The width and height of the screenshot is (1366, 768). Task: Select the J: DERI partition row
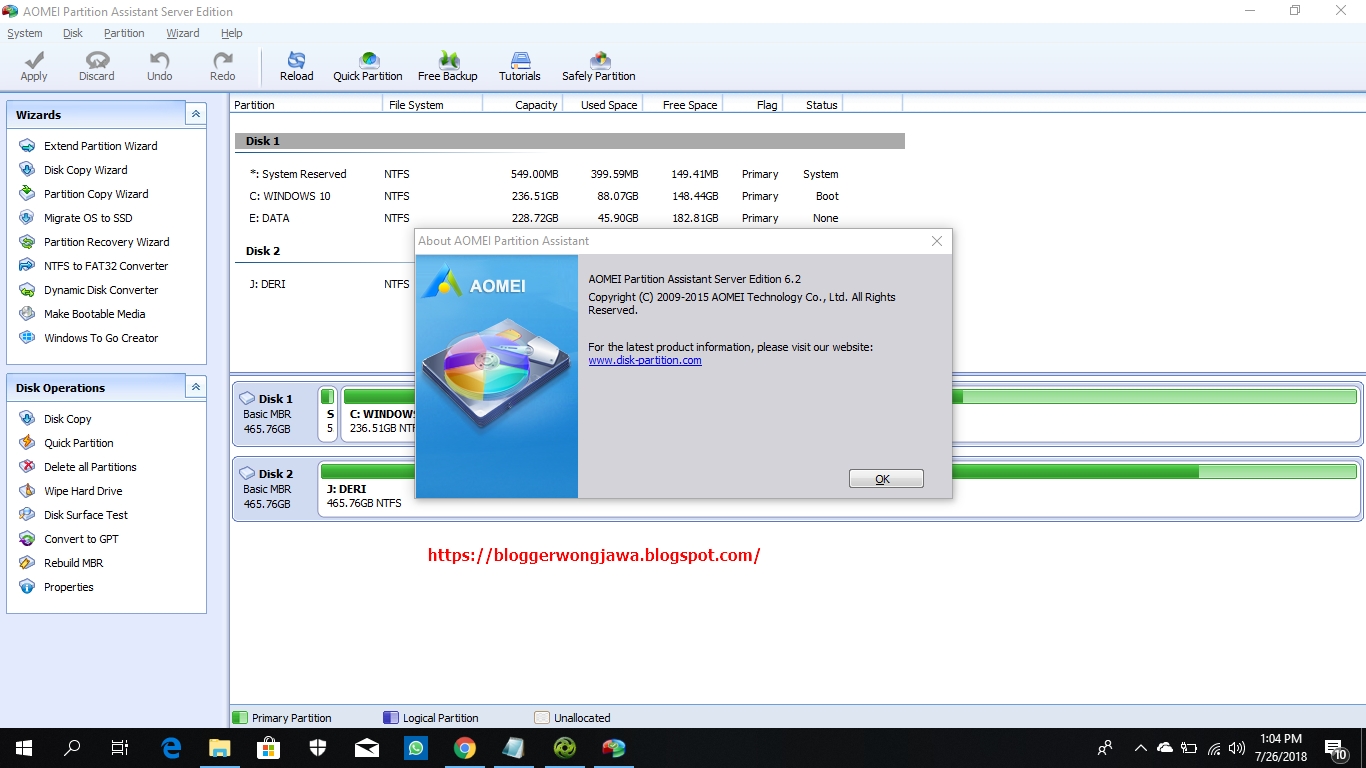point(325,284)
